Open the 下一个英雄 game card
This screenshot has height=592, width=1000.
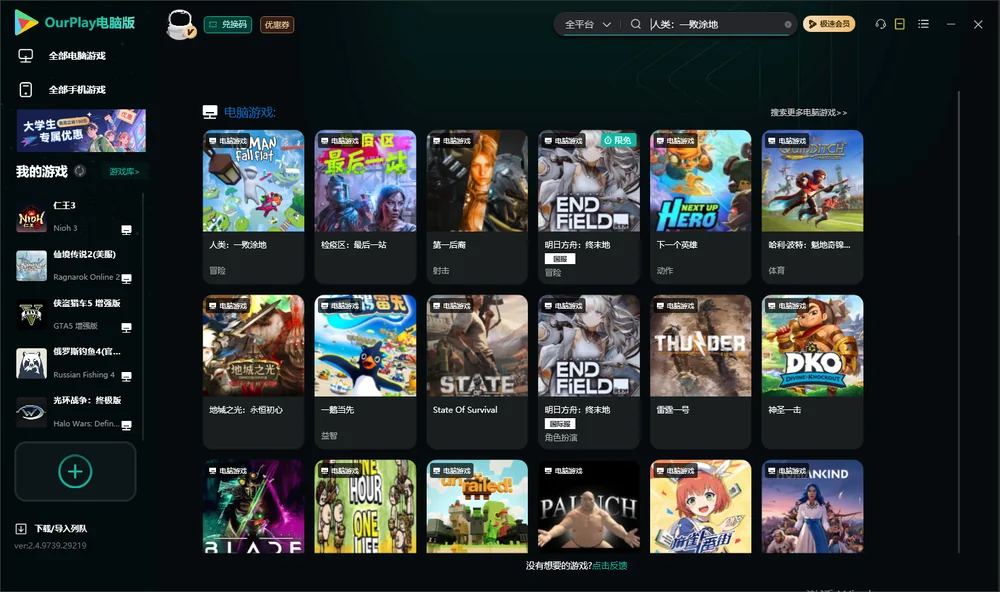700,207
